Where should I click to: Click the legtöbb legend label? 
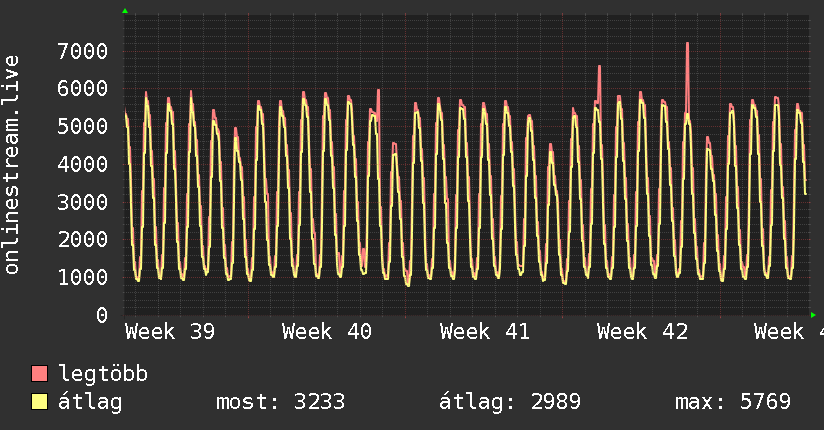pyautogui.click(x=103, y=373)
